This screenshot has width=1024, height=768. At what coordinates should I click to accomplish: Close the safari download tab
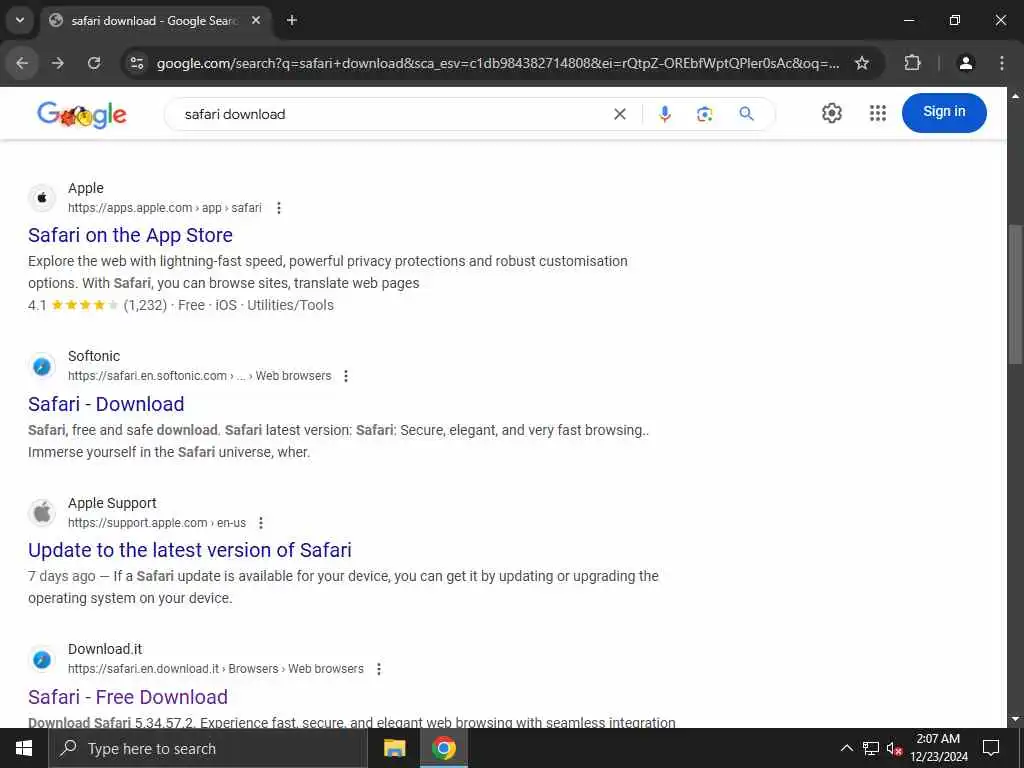click(x=256, y=20)
